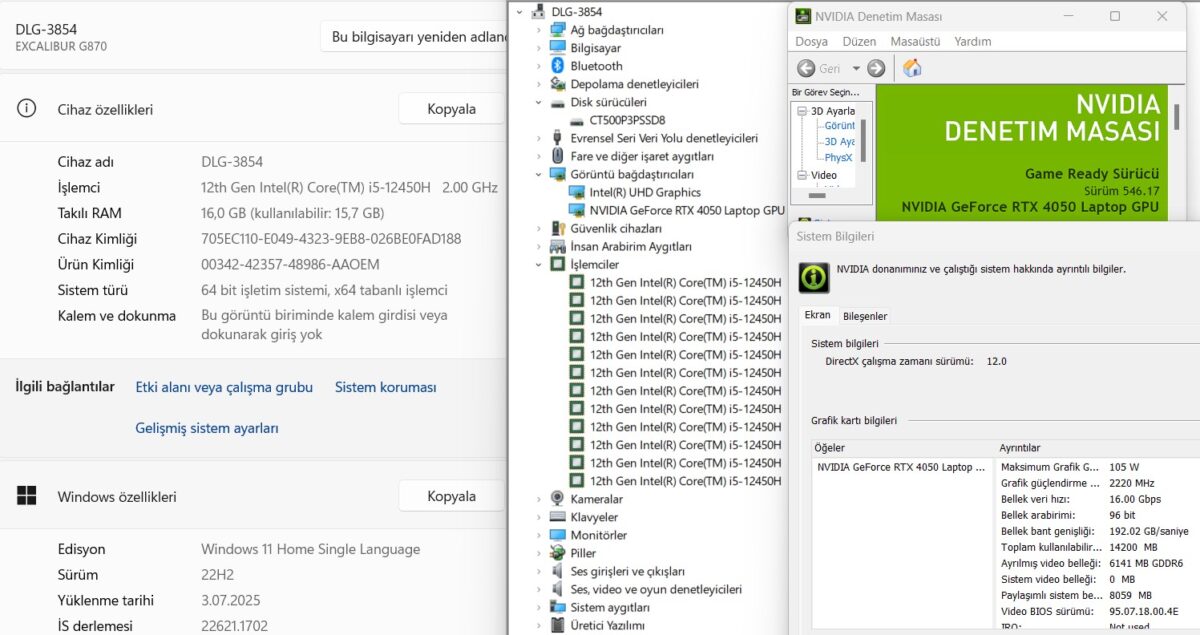Click the Forward arrow icon in NVIDIA toolbar
Screen dimensions: 1200x635
(876, 68)
